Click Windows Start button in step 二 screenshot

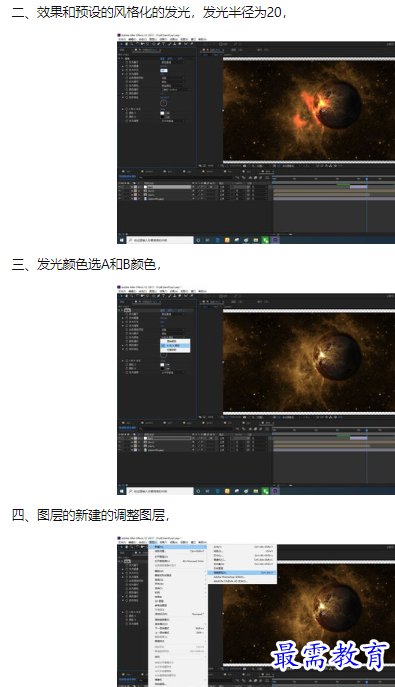[121, 240]
